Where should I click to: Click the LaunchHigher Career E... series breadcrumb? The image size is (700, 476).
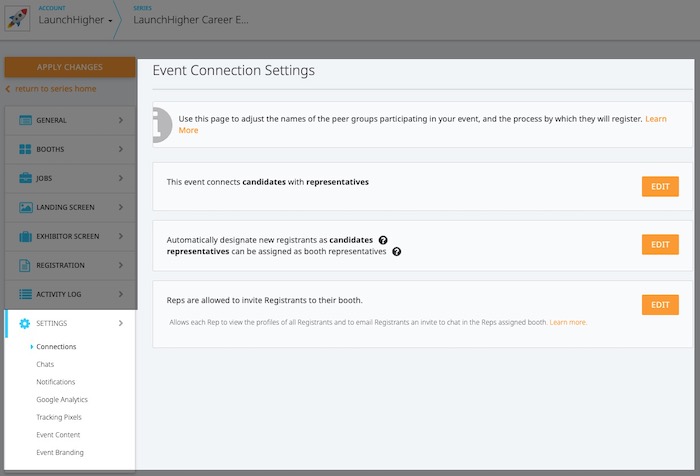[191, 20]
